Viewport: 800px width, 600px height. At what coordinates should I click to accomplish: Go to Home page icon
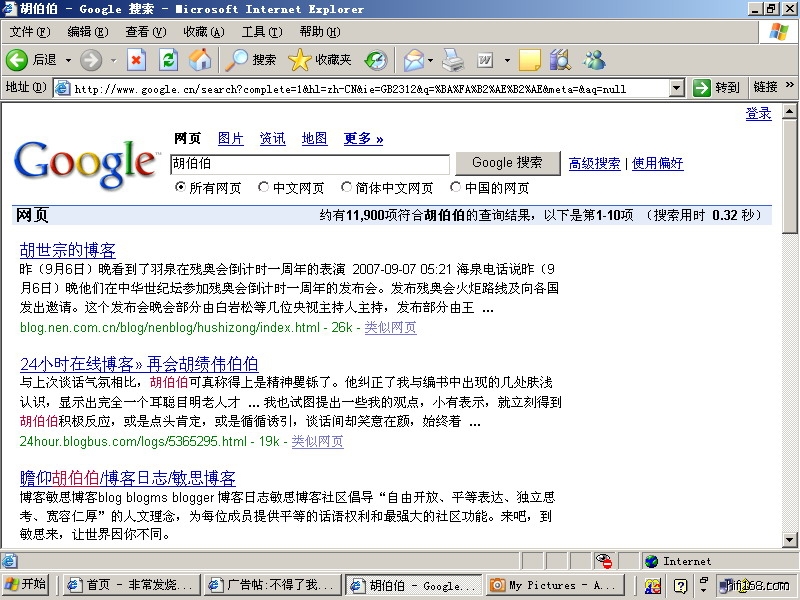pyautogui.click(x=200, y=61)
